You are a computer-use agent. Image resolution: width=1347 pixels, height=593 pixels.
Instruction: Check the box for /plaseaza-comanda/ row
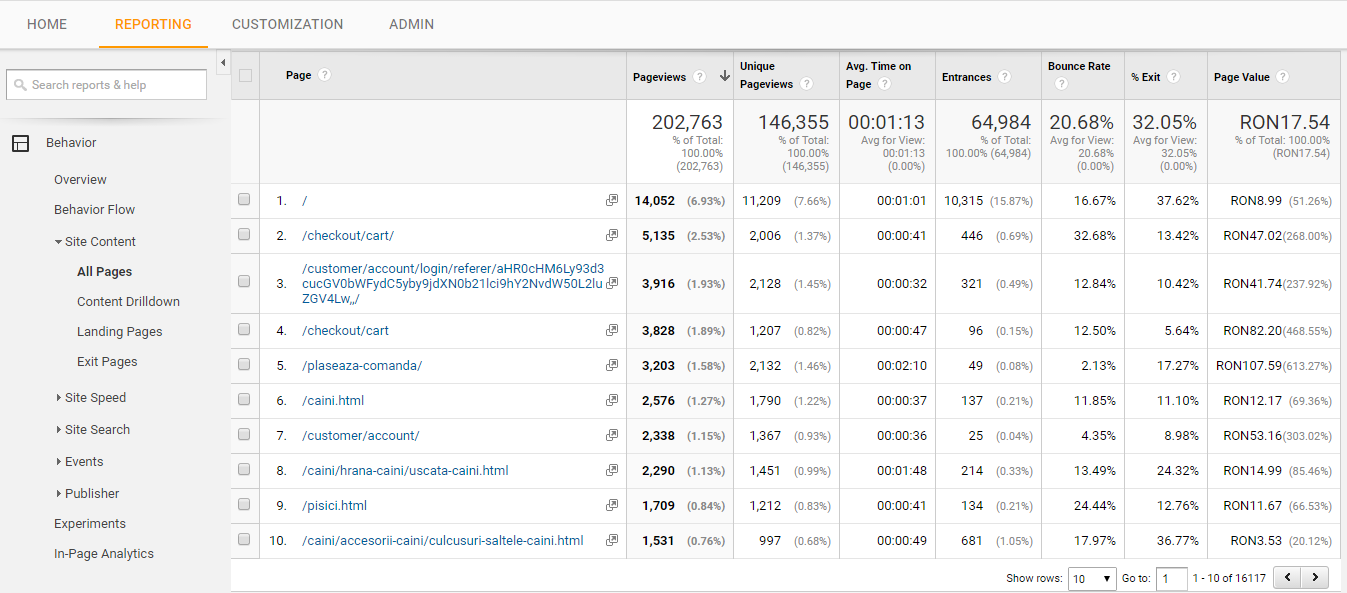pos(244,365)
